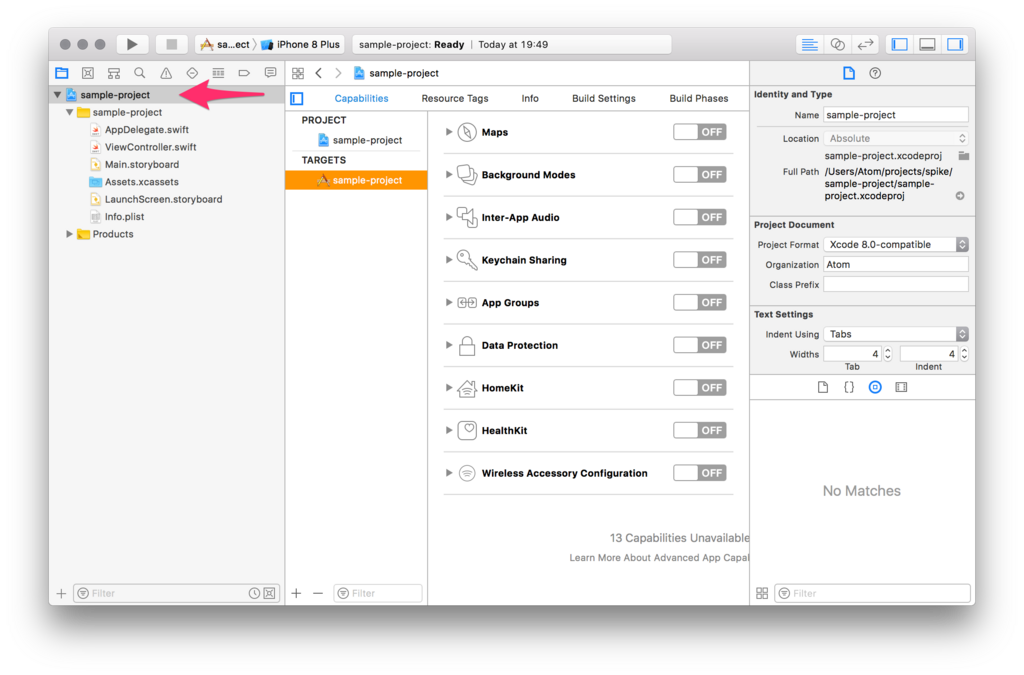Toggle the Maps capability switch
Viewport: 1024px width, 675px height.
pos(699,132)
